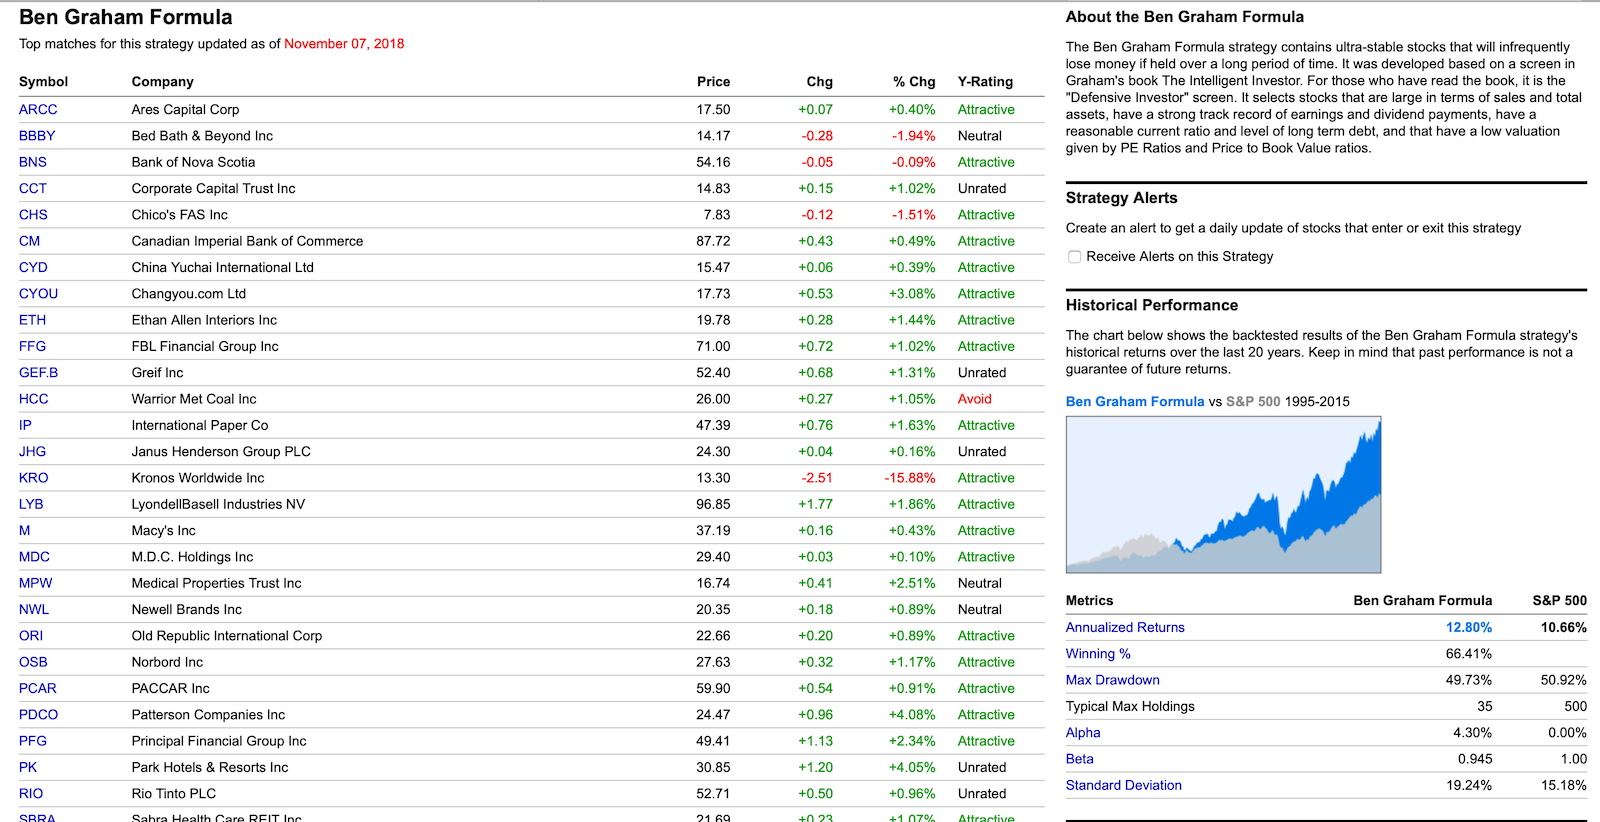Click the Ares Capital Corp company name

pyautogui.click(x=186, y=110)
